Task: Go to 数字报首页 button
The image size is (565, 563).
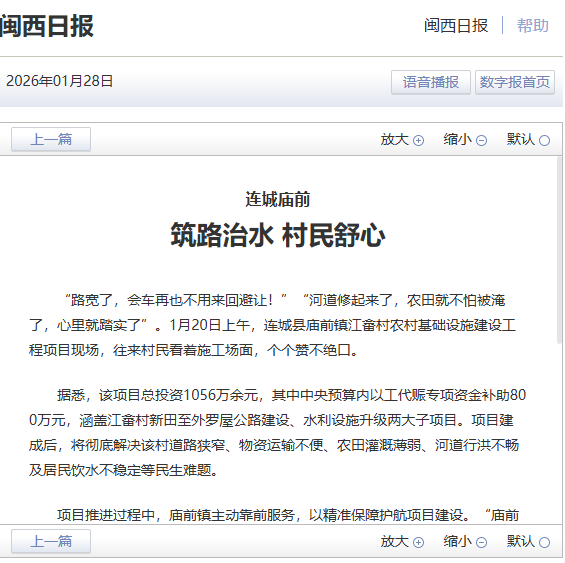Action: click(515, 82)
